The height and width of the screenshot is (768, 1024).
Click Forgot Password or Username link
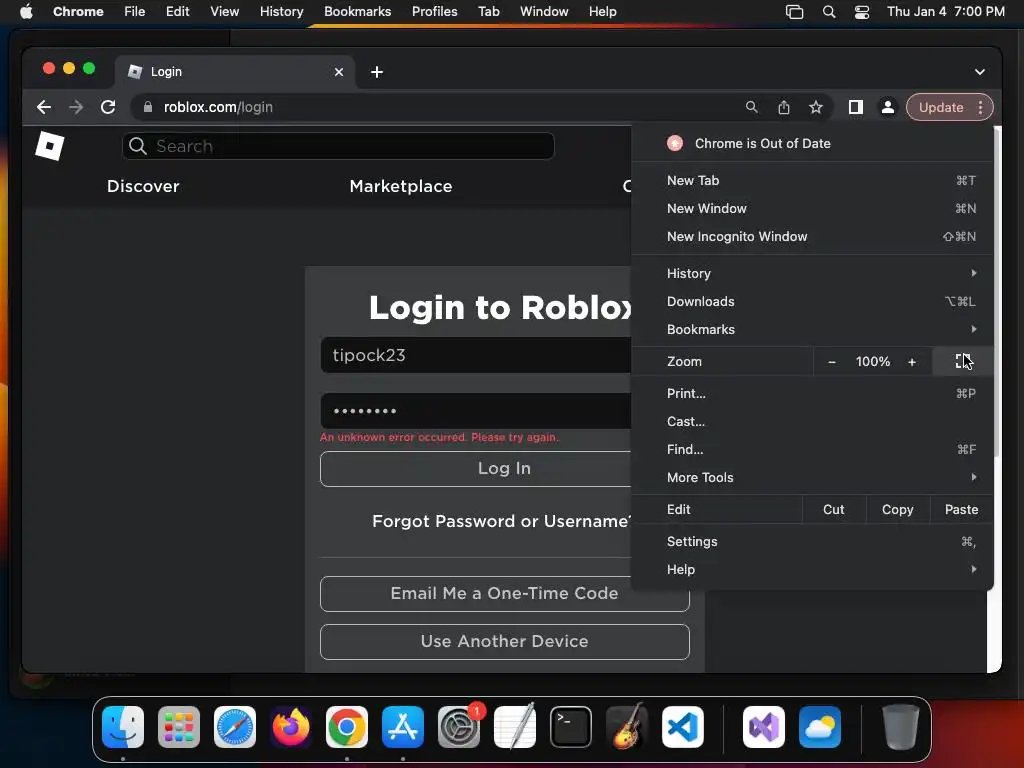coord(502,521)
